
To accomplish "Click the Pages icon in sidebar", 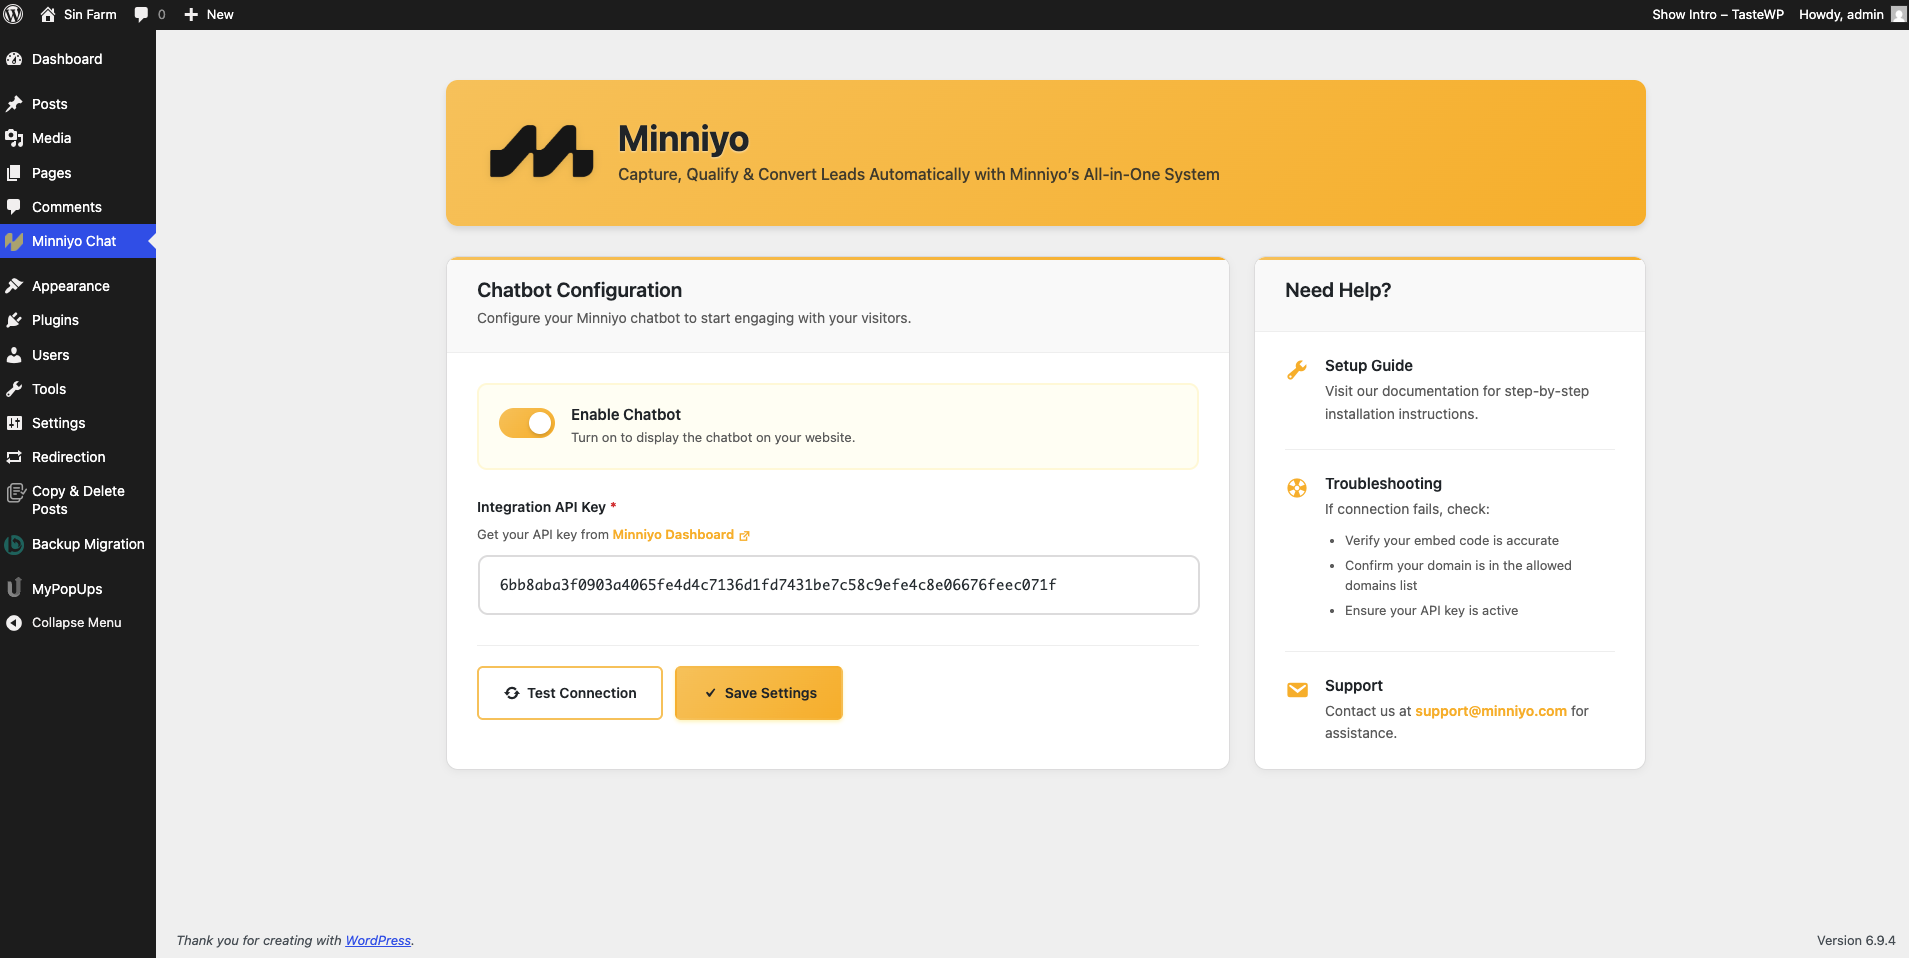I will click(14, 173).
